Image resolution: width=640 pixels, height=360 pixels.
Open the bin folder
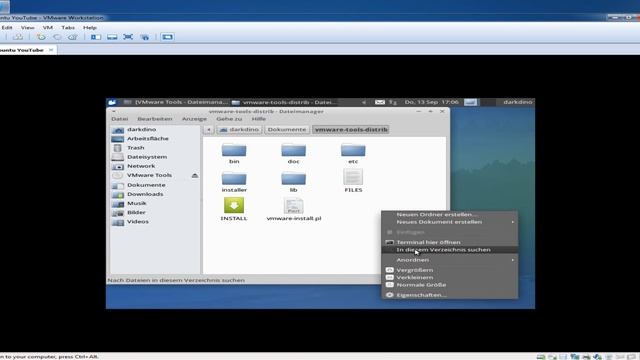pos(234,153)
